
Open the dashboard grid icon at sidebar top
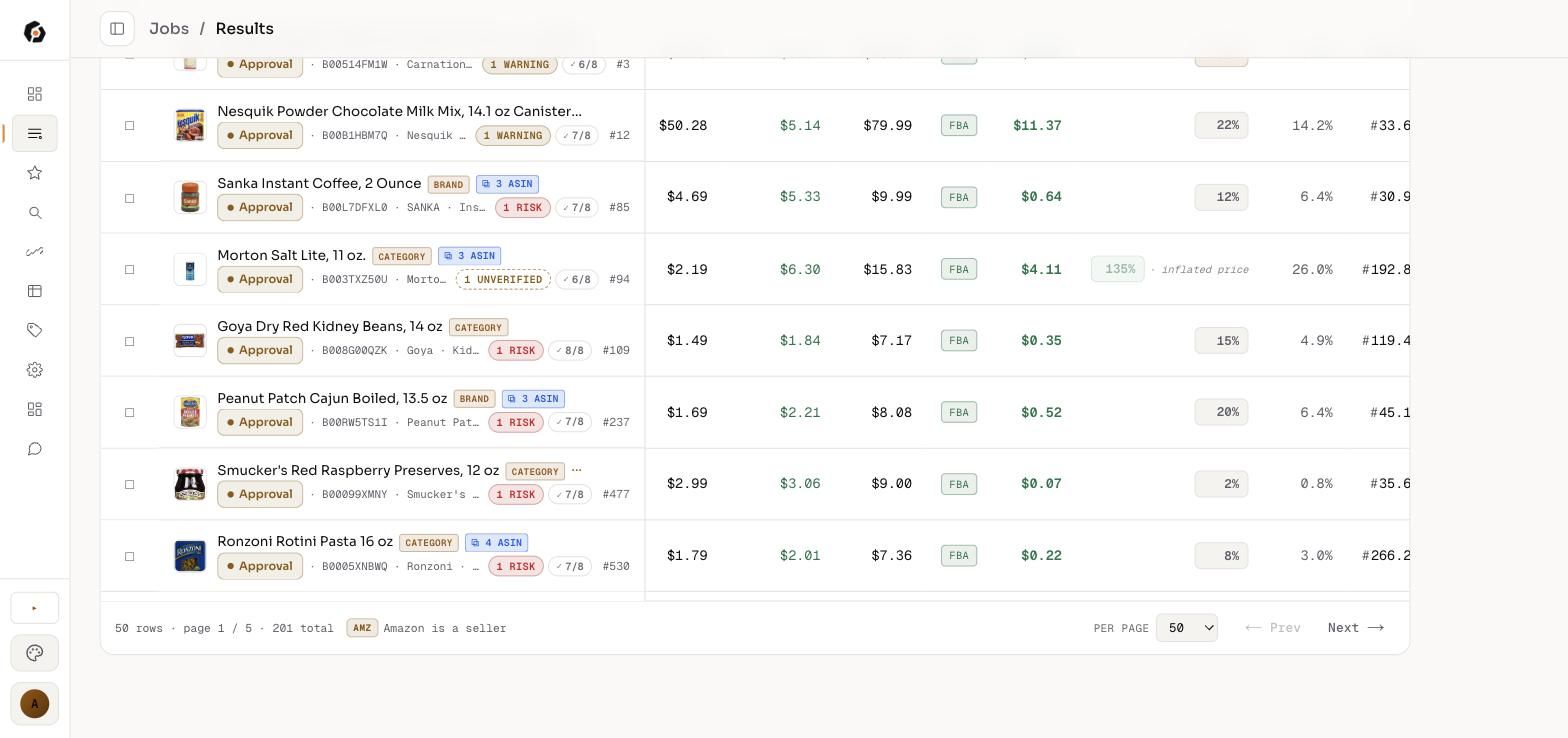tap(35, 94)
